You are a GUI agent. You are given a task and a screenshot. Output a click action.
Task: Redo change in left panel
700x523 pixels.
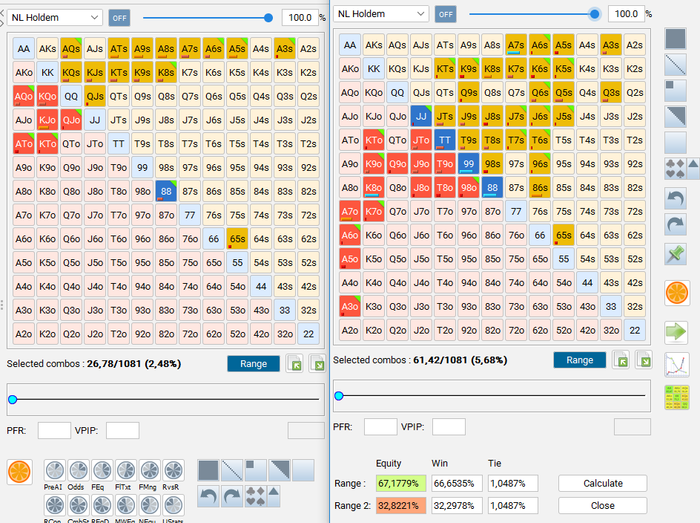tap(232, 496)
